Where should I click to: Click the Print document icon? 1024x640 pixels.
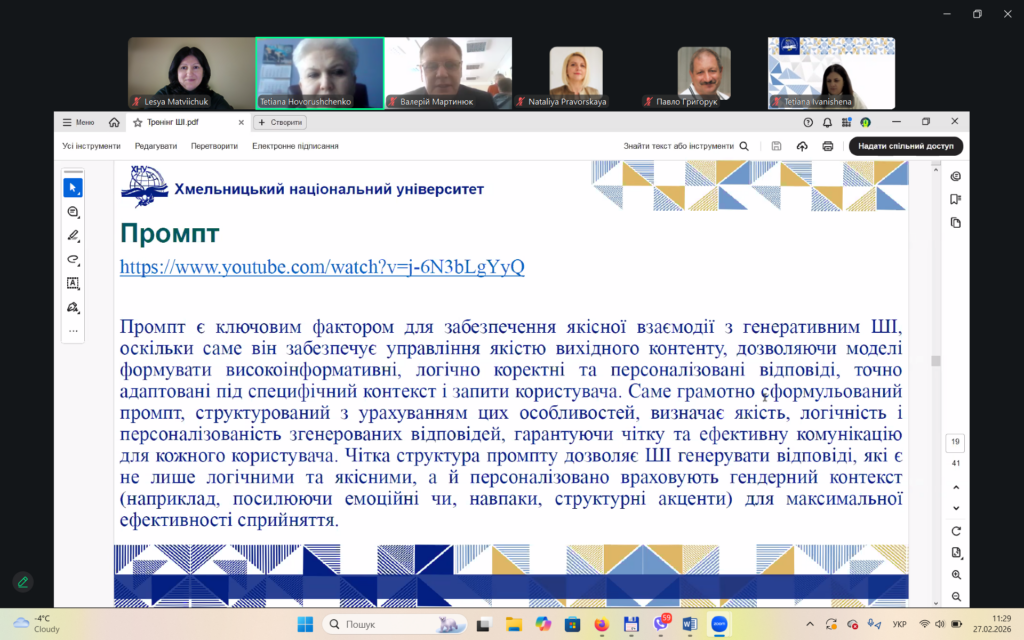coord(828,146)
